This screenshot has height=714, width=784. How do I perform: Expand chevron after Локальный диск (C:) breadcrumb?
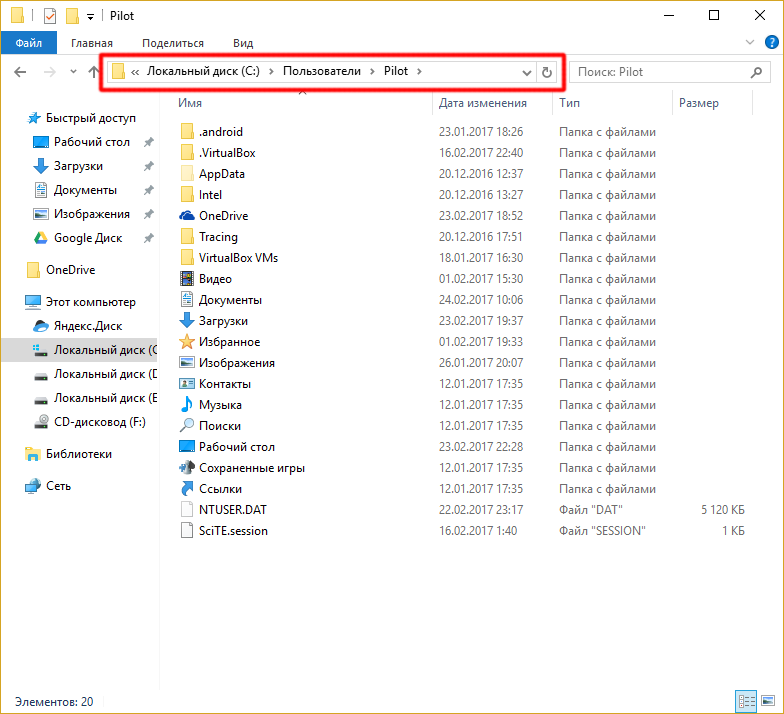[271, 72]
